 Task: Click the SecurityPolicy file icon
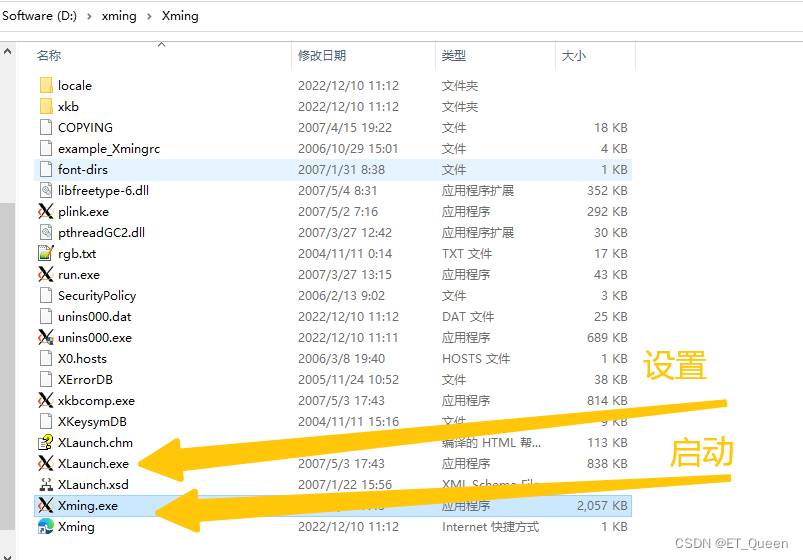click(46, 296)
